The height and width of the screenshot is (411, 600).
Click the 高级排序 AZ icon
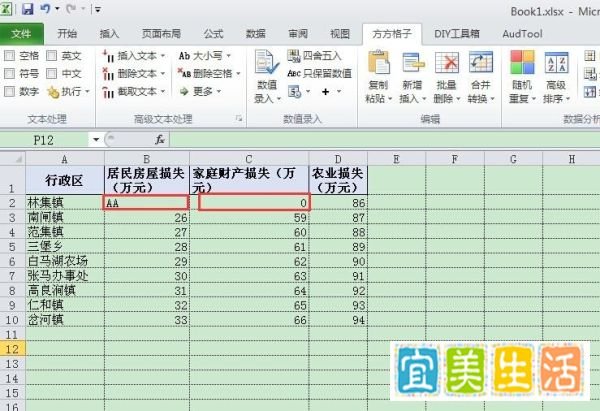(x=556, y=62)
